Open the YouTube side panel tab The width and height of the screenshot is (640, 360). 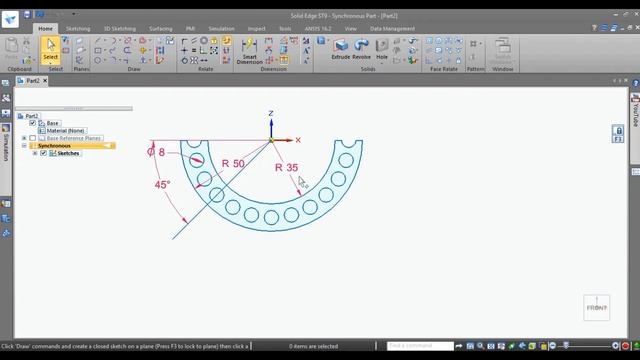pos(635,111)
